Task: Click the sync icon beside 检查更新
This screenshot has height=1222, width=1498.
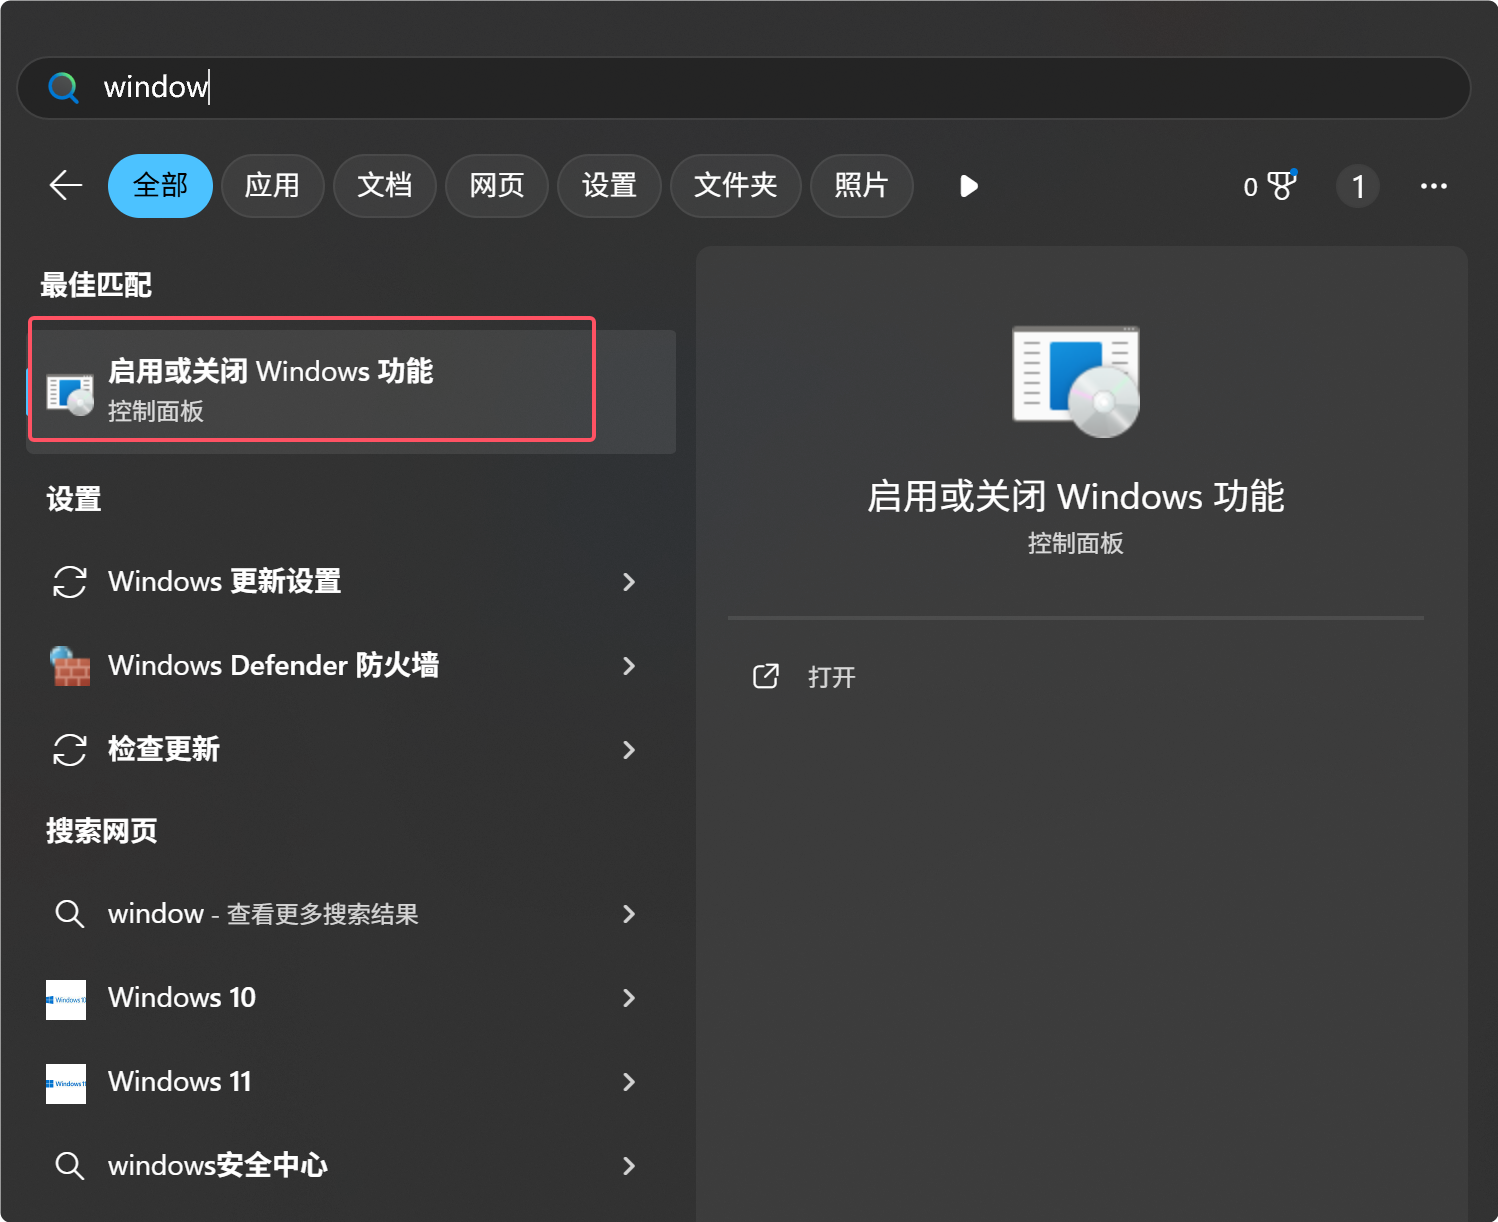Action: [x=70, y=750]
